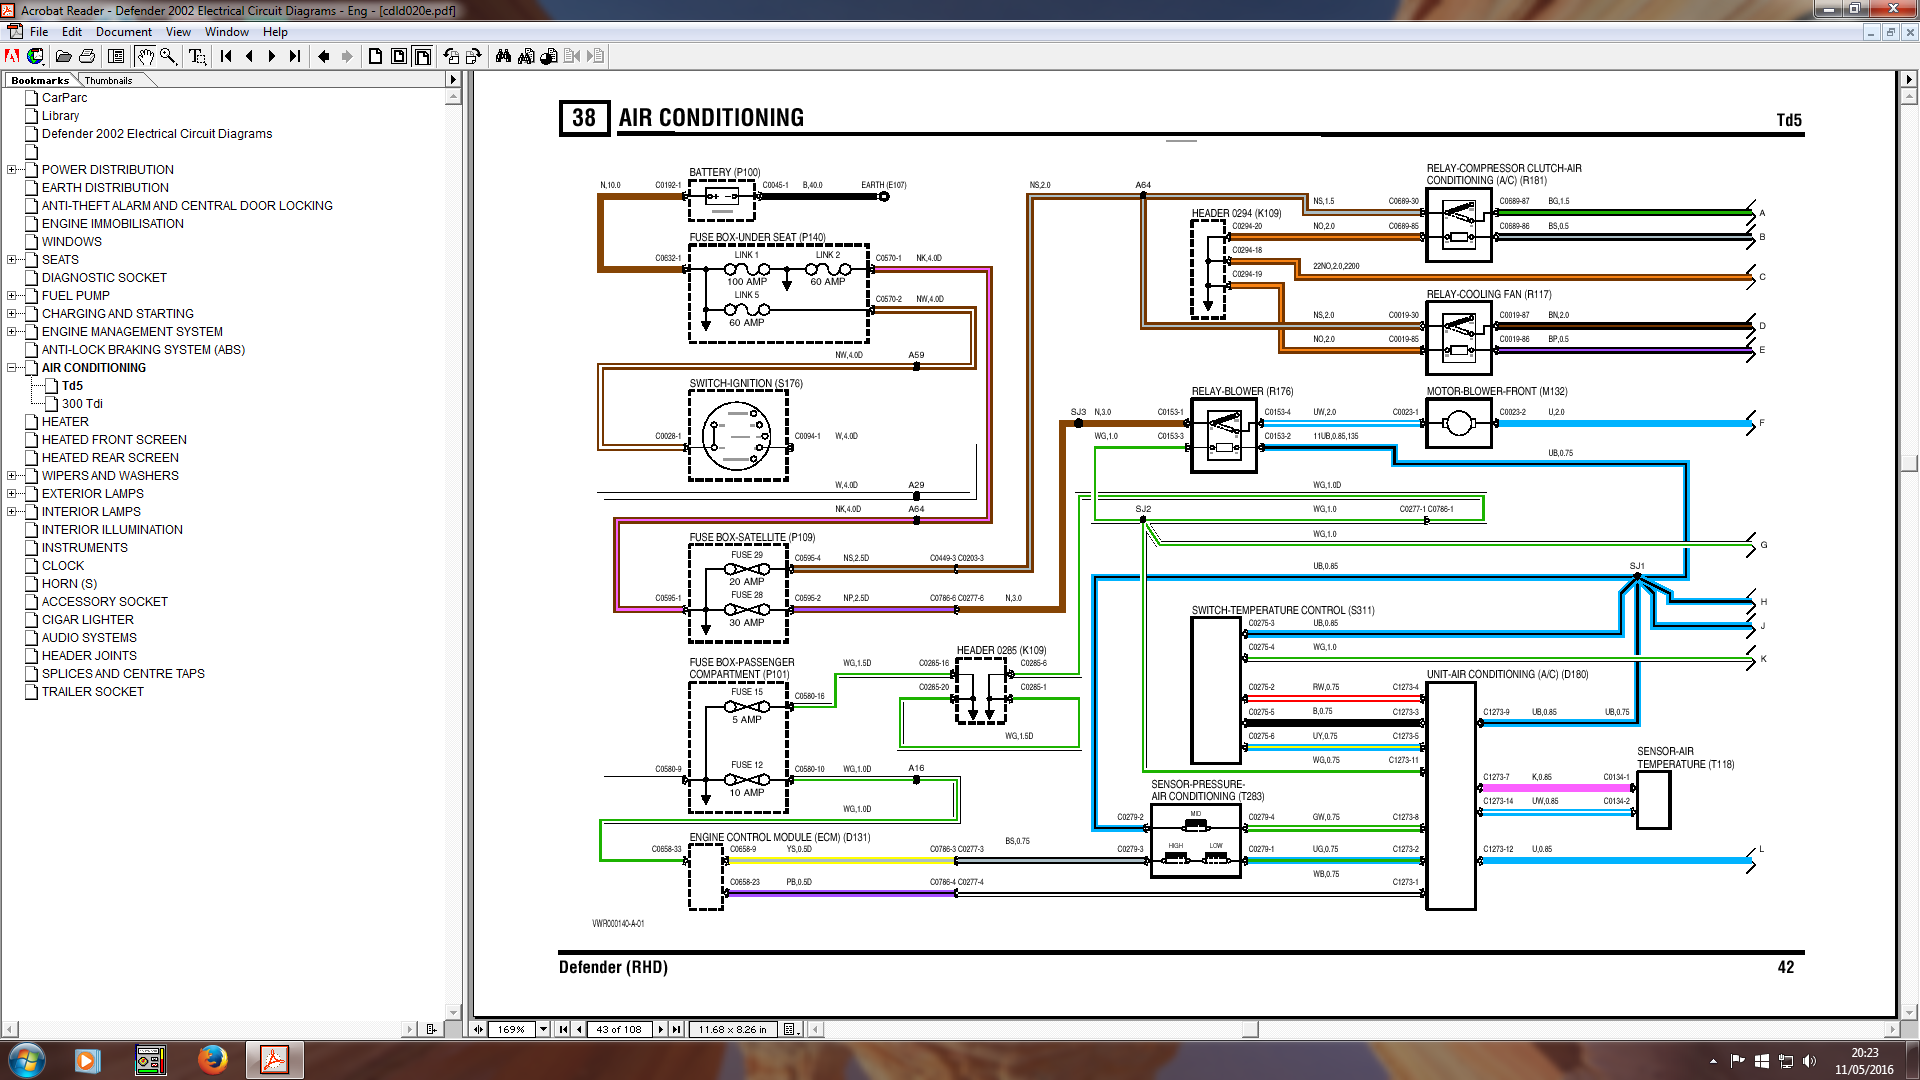
Task: Open the media player taskbar icon
Action: pos(87,1060)
